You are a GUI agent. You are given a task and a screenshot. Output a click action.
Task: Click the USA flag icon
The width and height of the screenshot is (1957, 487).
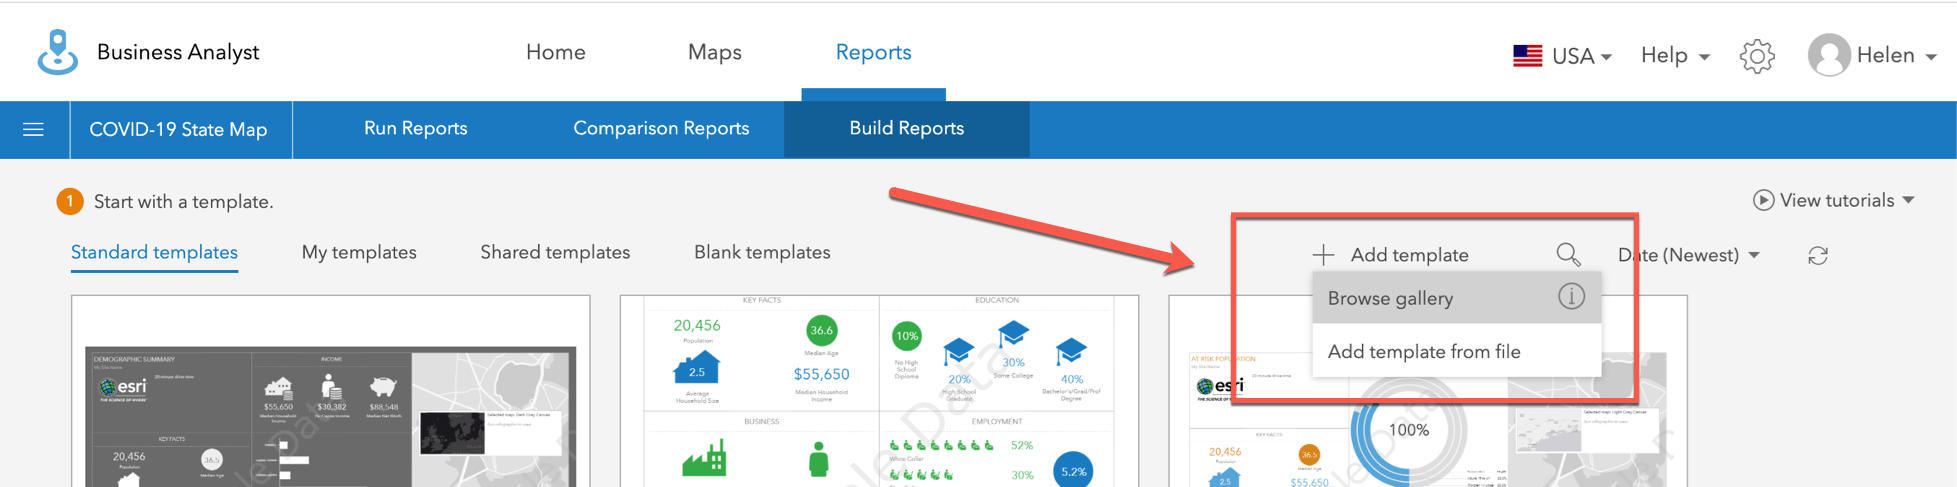coord(1527,56)
